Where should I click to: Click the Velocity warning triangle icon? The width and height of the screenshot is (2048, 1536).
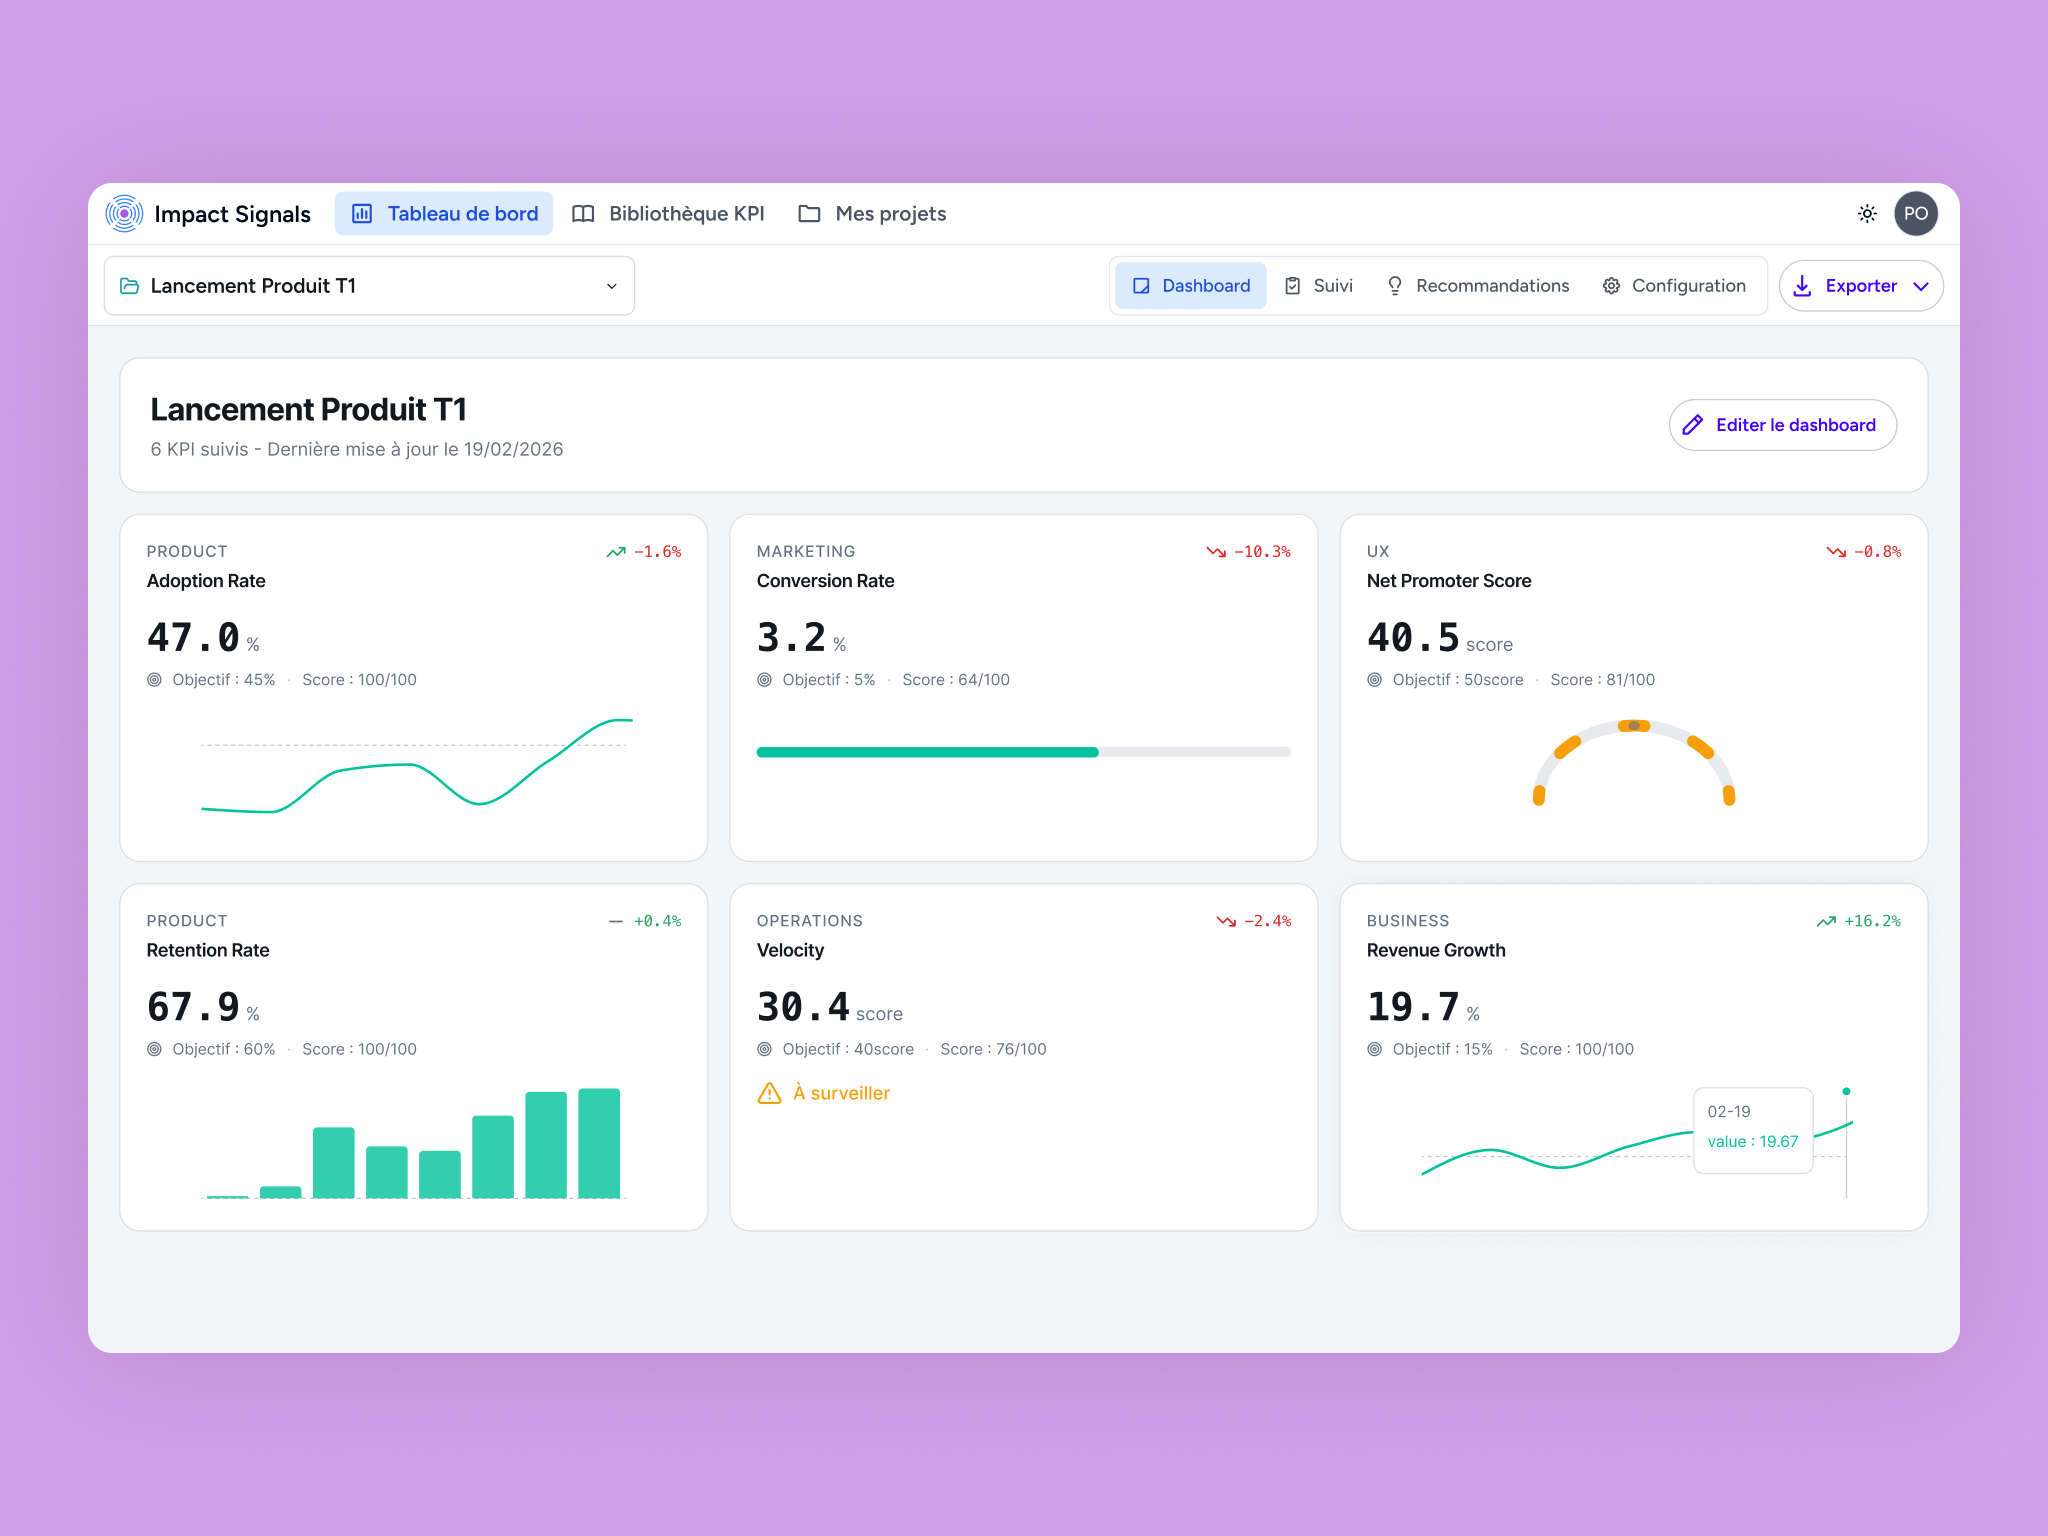(769, 1093)
